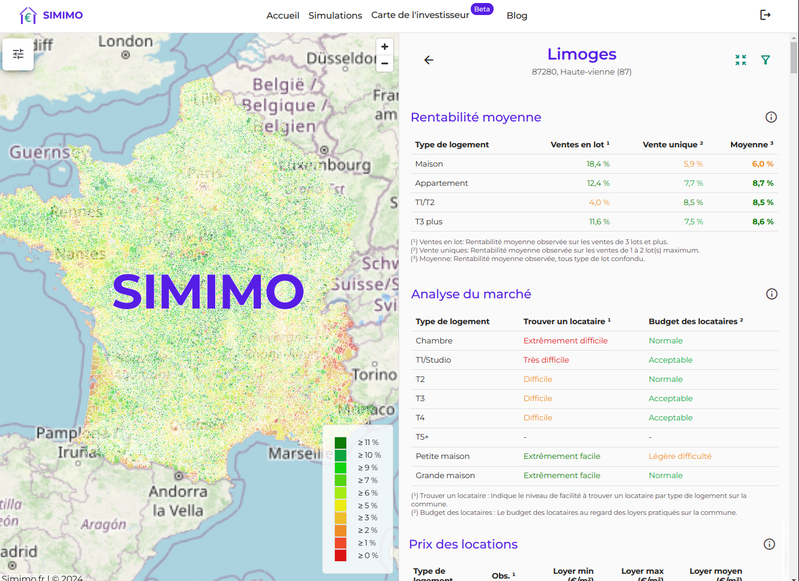Zoom in on the map
This screenshot has width=799, height=581.
tap(385, 47)
